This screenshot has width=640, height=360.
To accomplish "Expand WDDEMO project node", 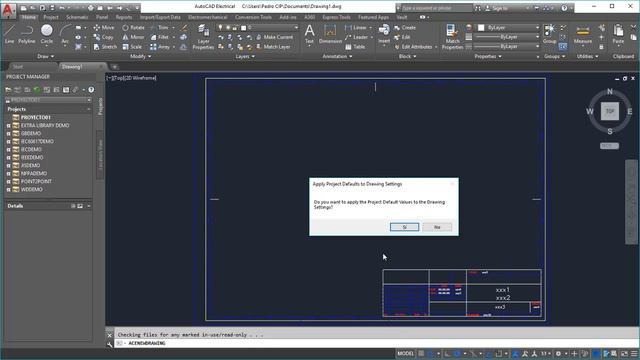I will click(x=9, y=189).
